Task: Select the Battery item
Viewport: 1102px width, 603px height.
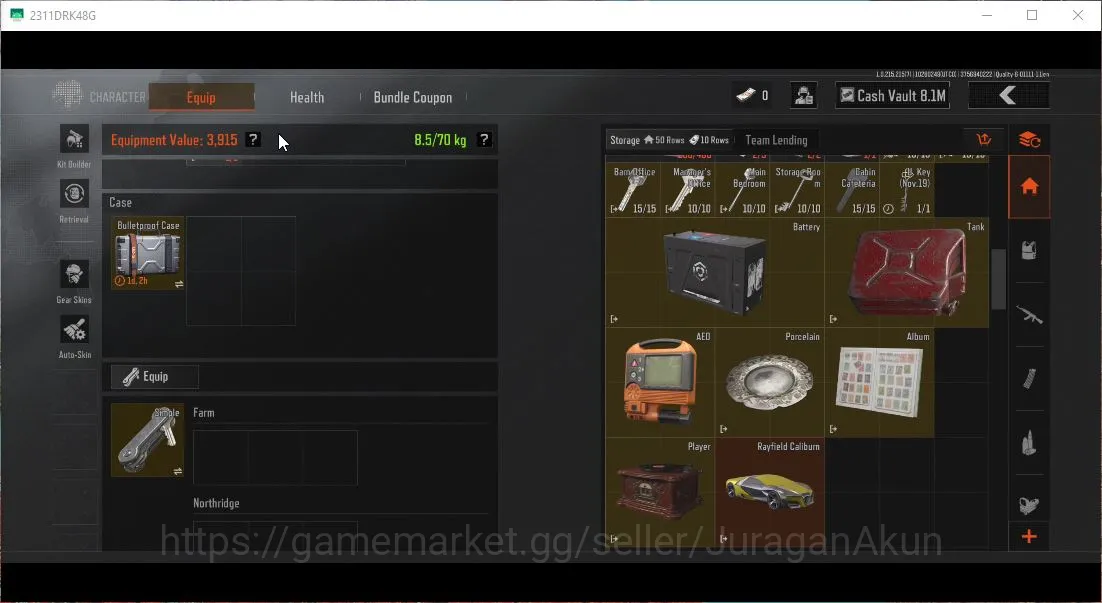Action: coord(715,273)
